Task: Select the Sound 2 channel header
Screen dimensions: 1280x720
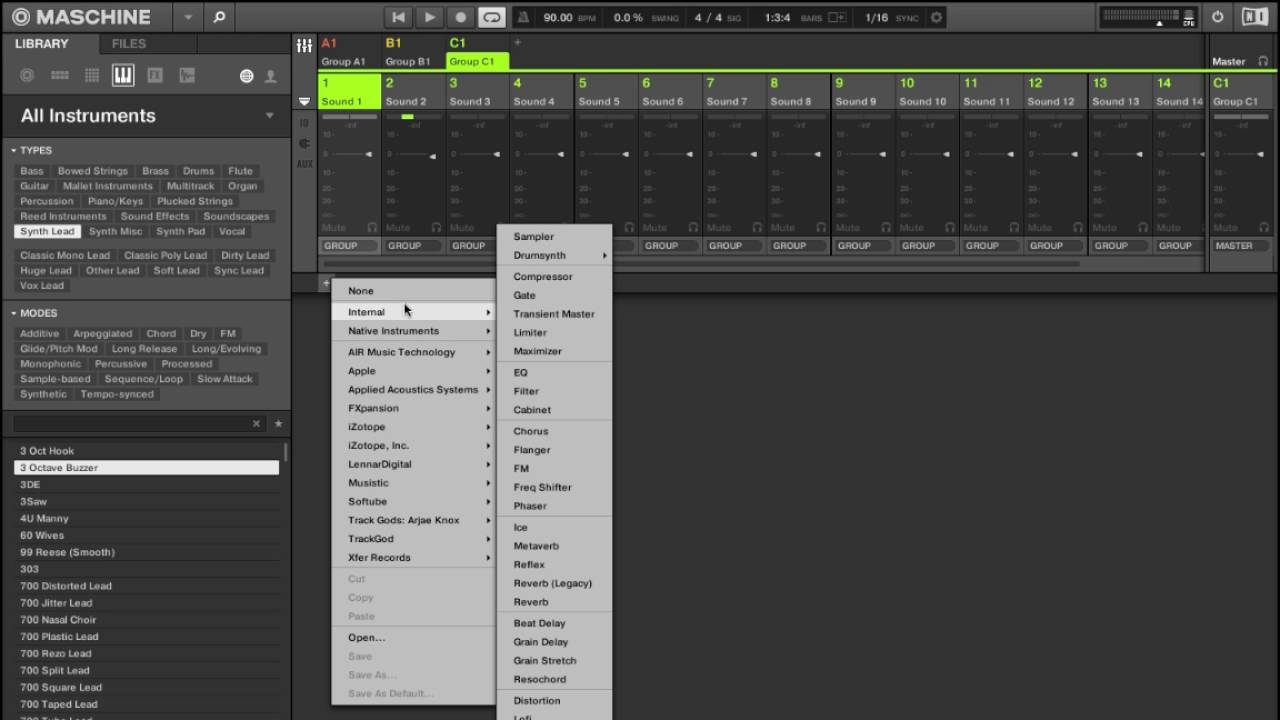Action: pos(413,91)
